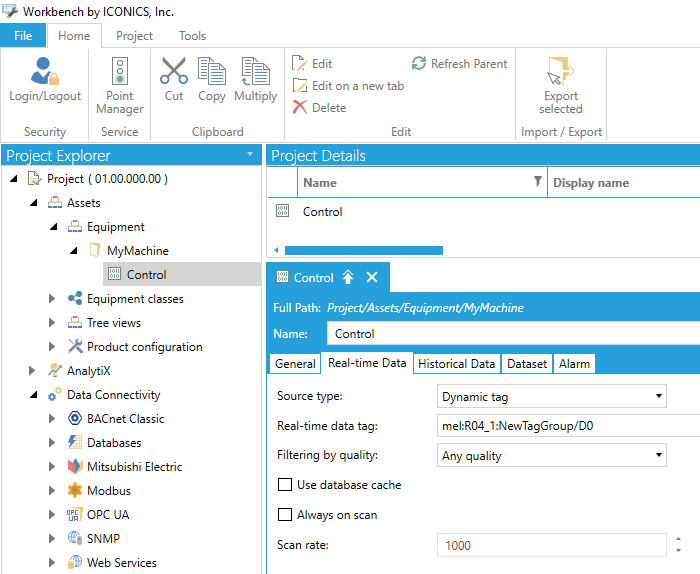Viewport: 700px width, 574px height.
Task: Close the Control editor tab
Action: click(x=372, y=277)
